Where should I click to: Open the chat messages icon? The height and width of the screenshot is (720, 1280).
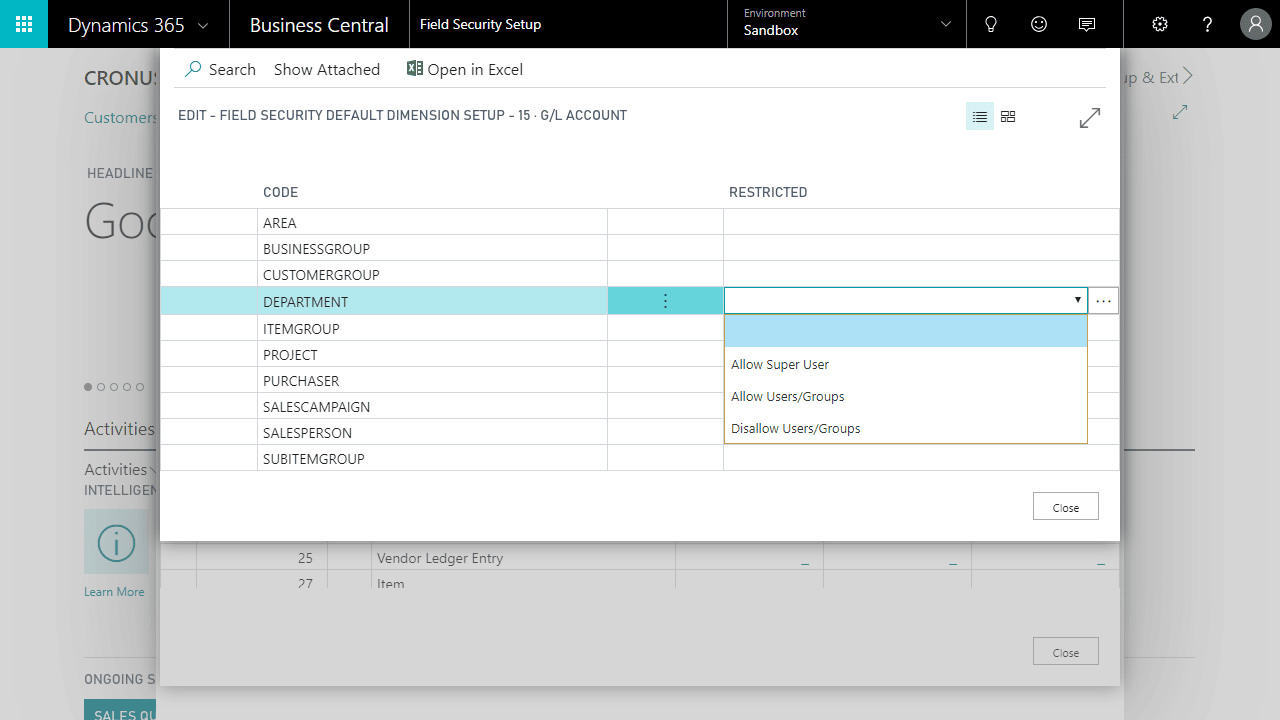pos(1087,24)
